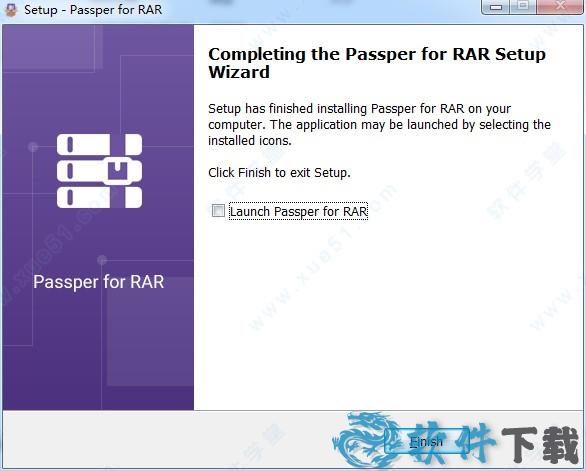The image size is (586, 471).
Task: Click the buckle clasp on archive logo
Action: point(117,171)
